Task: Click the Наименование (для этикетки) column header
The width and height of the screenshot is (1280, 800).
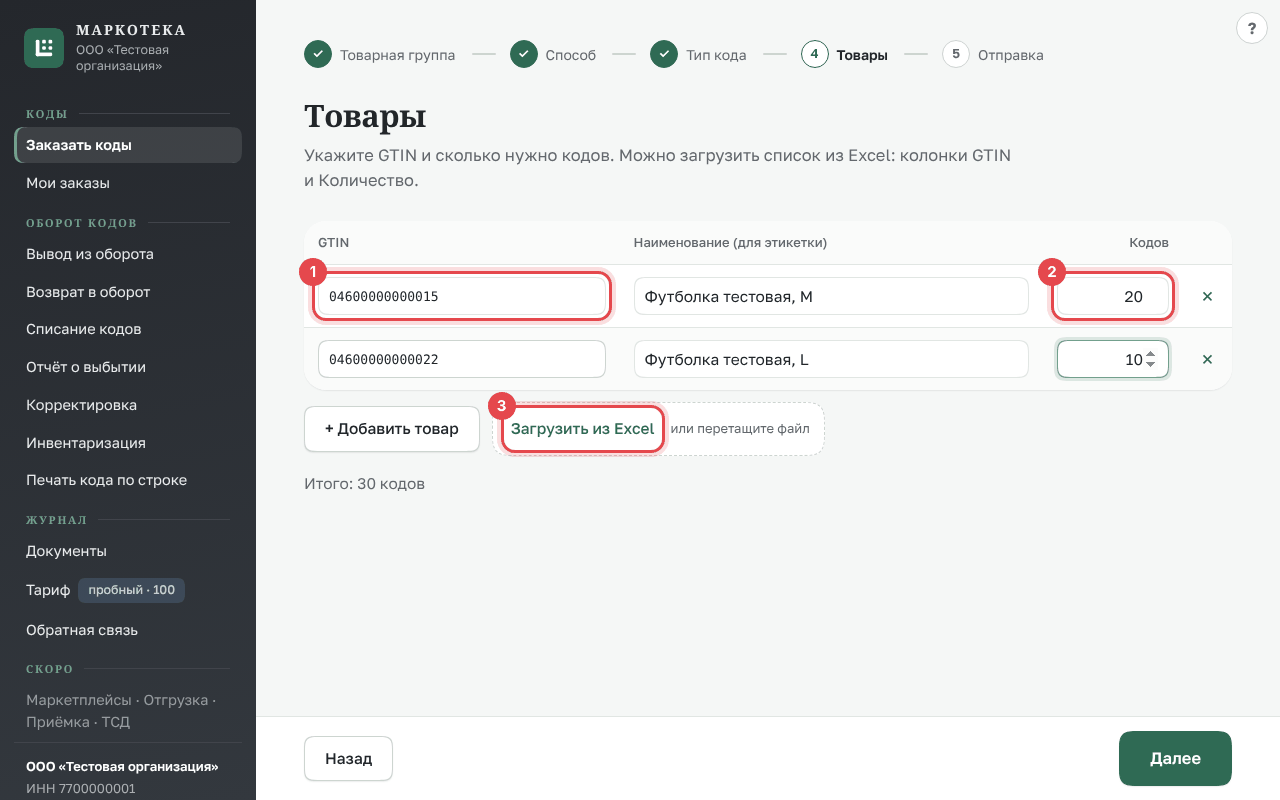Action: [x=730, y=243]
